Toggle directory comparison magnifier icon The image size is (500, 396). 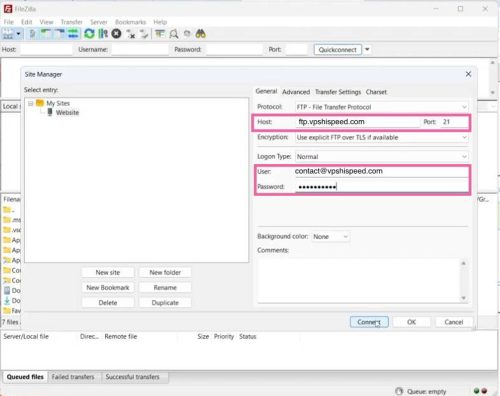click(x=174, y=34)
